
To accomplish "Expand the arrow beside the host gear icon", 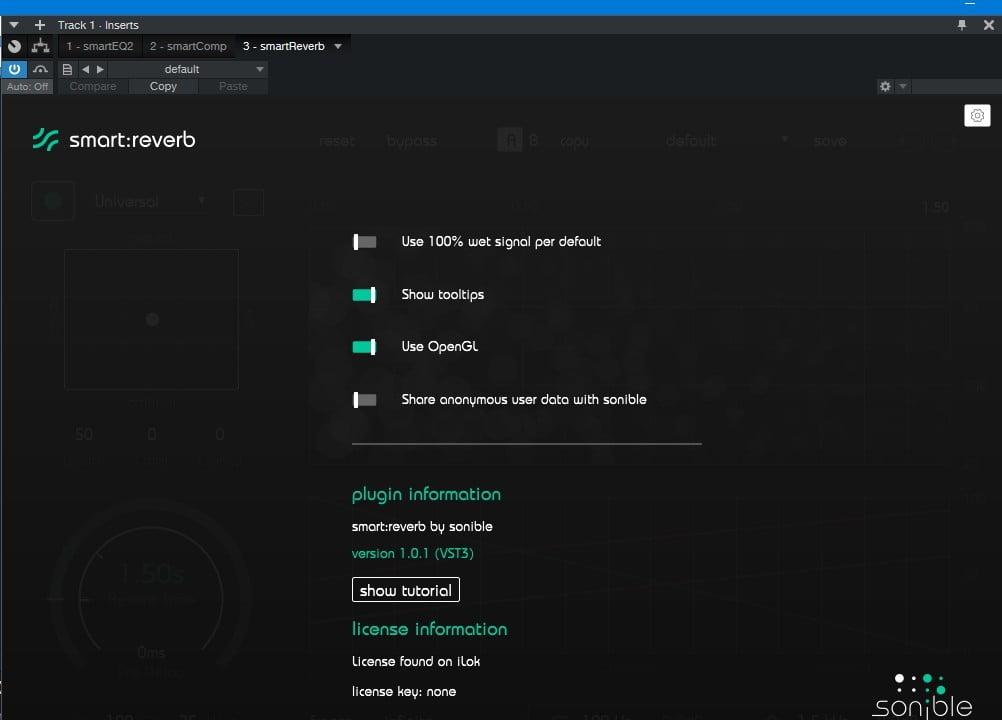I will pyautogui.click(x=903, y=86).
